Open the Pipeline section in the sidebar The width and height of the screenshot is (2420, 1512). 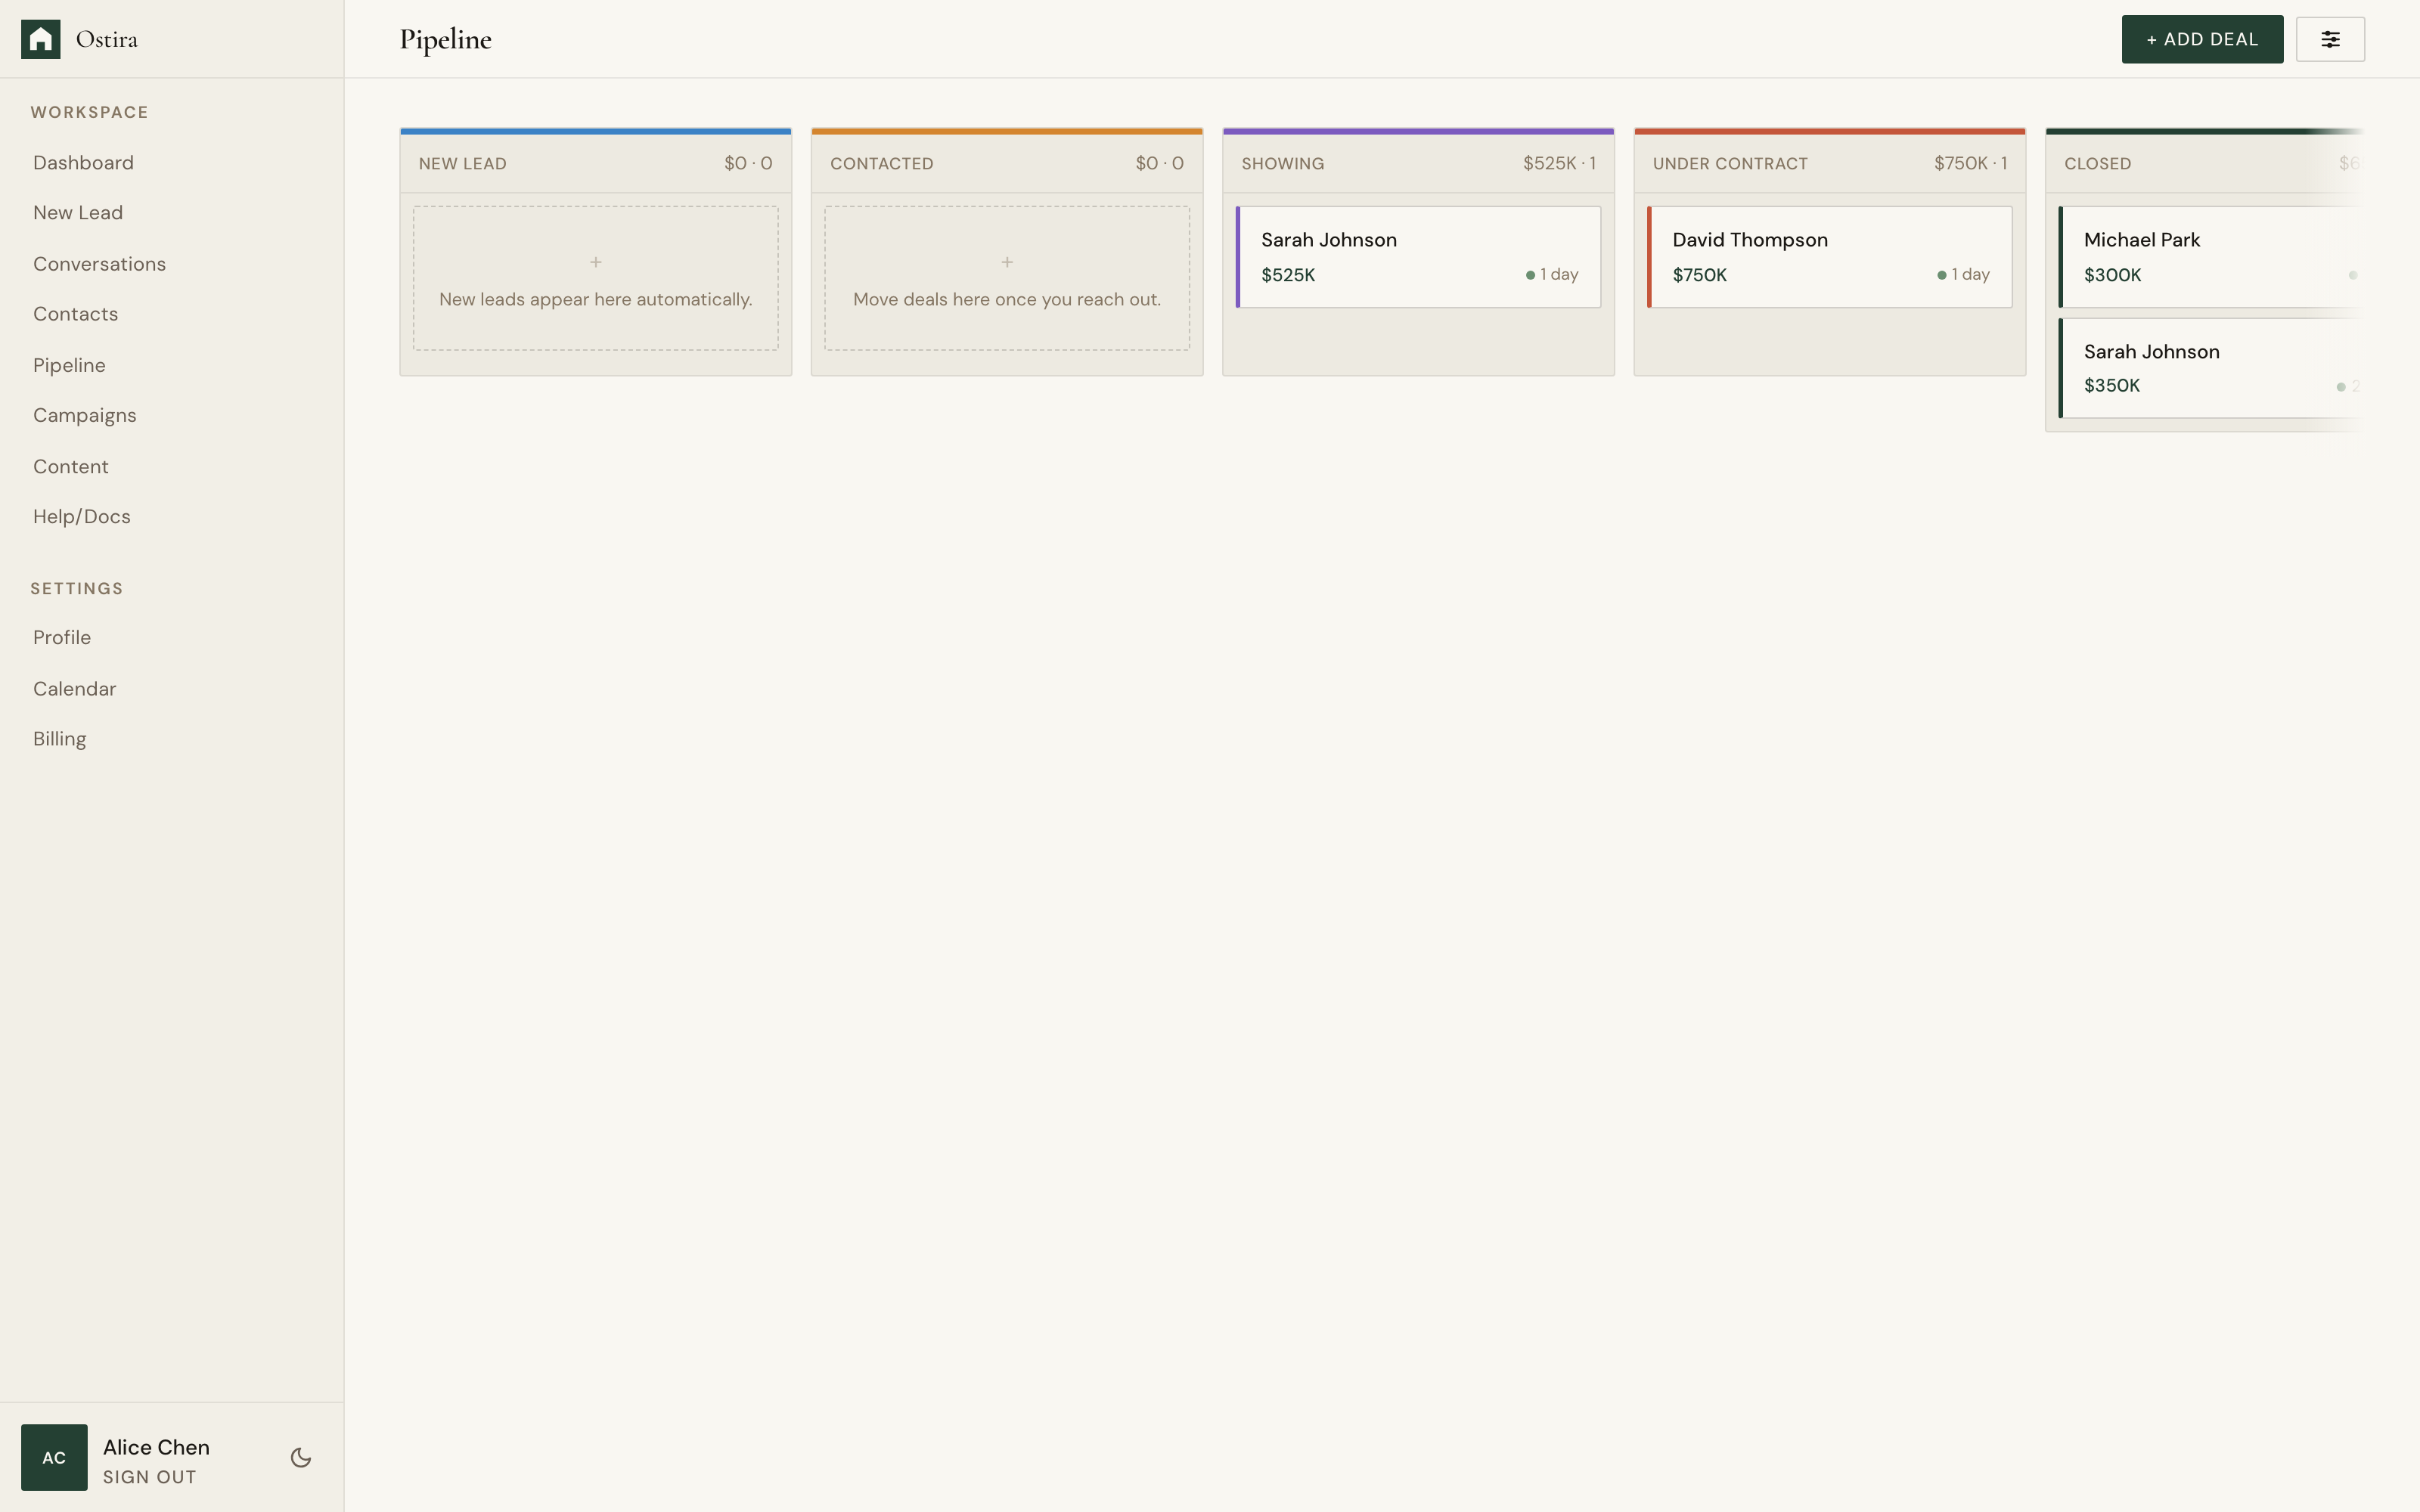click(x=68, y=365)
